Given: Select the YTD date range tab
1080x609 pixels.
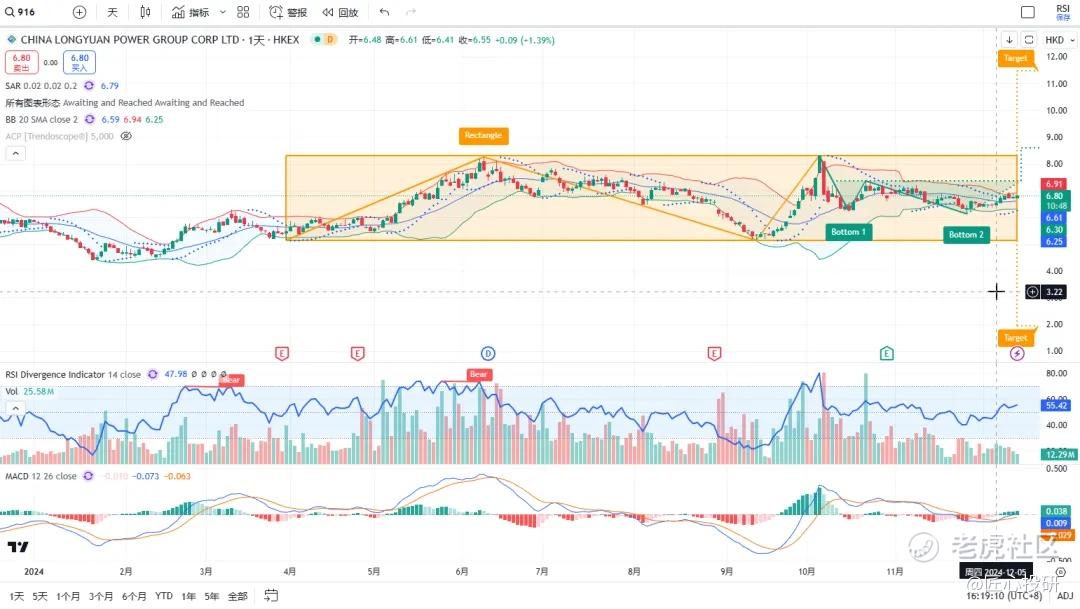Looking at the screenshot, I should pos(164,596).
